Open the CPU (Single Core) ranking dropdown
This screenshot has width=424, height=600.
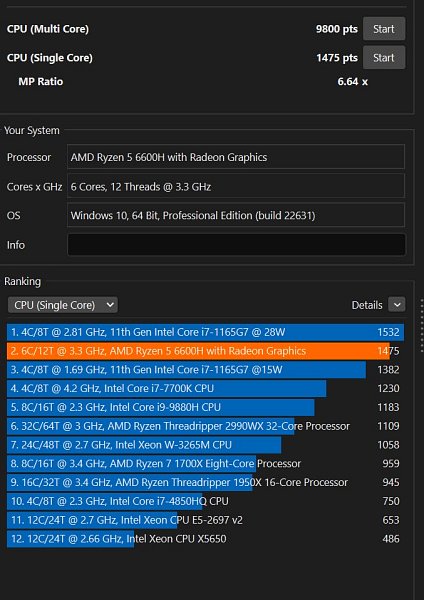(63, 305)
